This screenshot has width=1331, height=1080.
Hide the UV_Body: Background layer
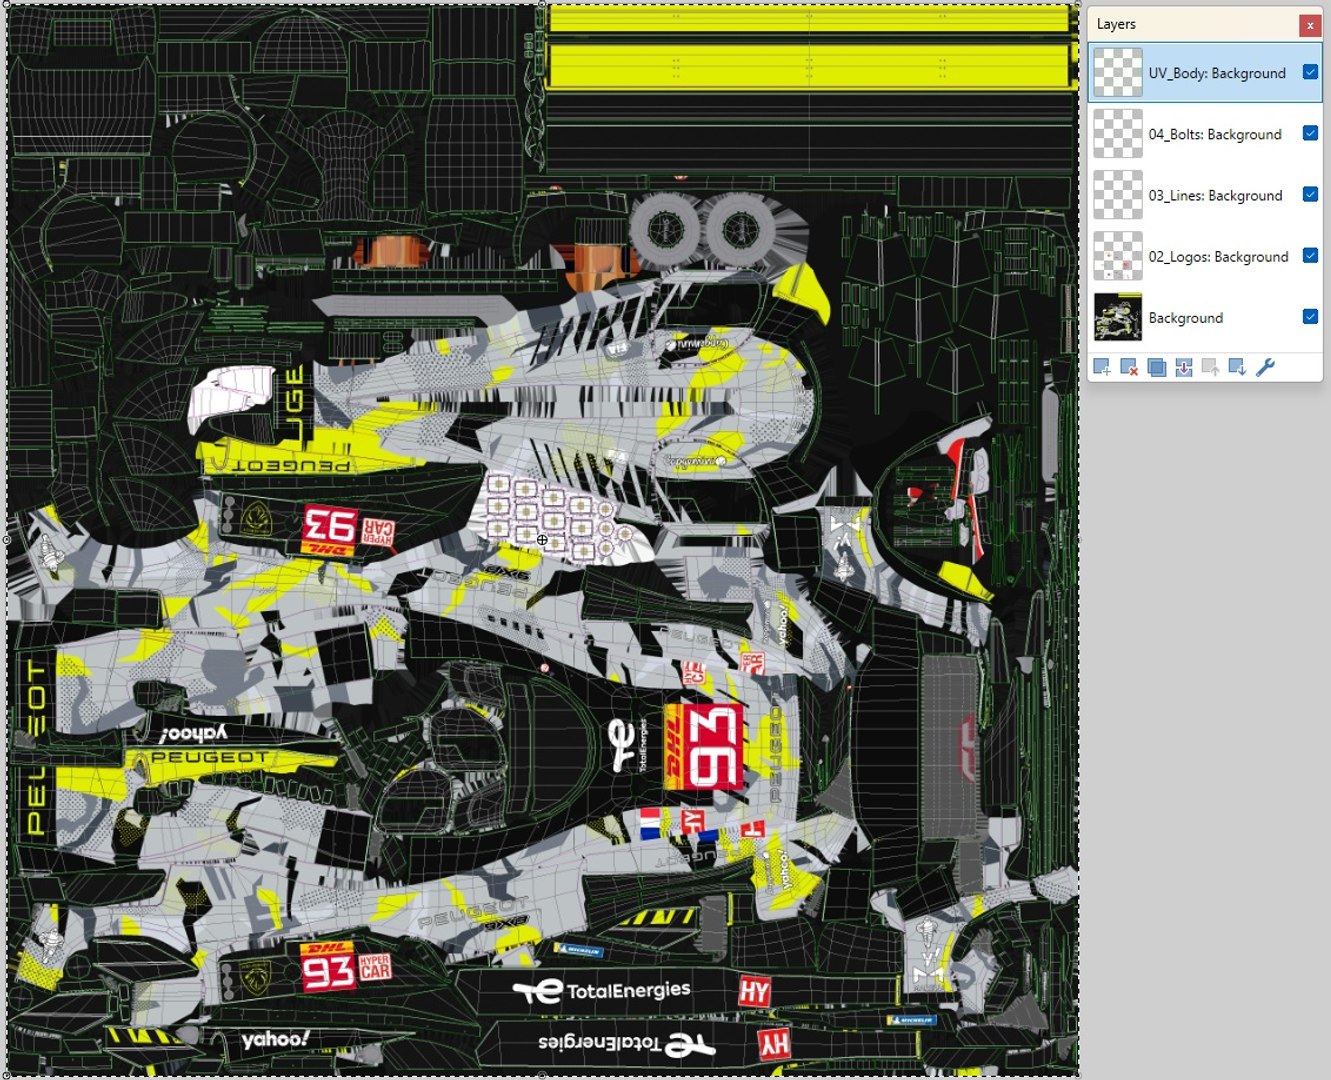coord(1310,72)
